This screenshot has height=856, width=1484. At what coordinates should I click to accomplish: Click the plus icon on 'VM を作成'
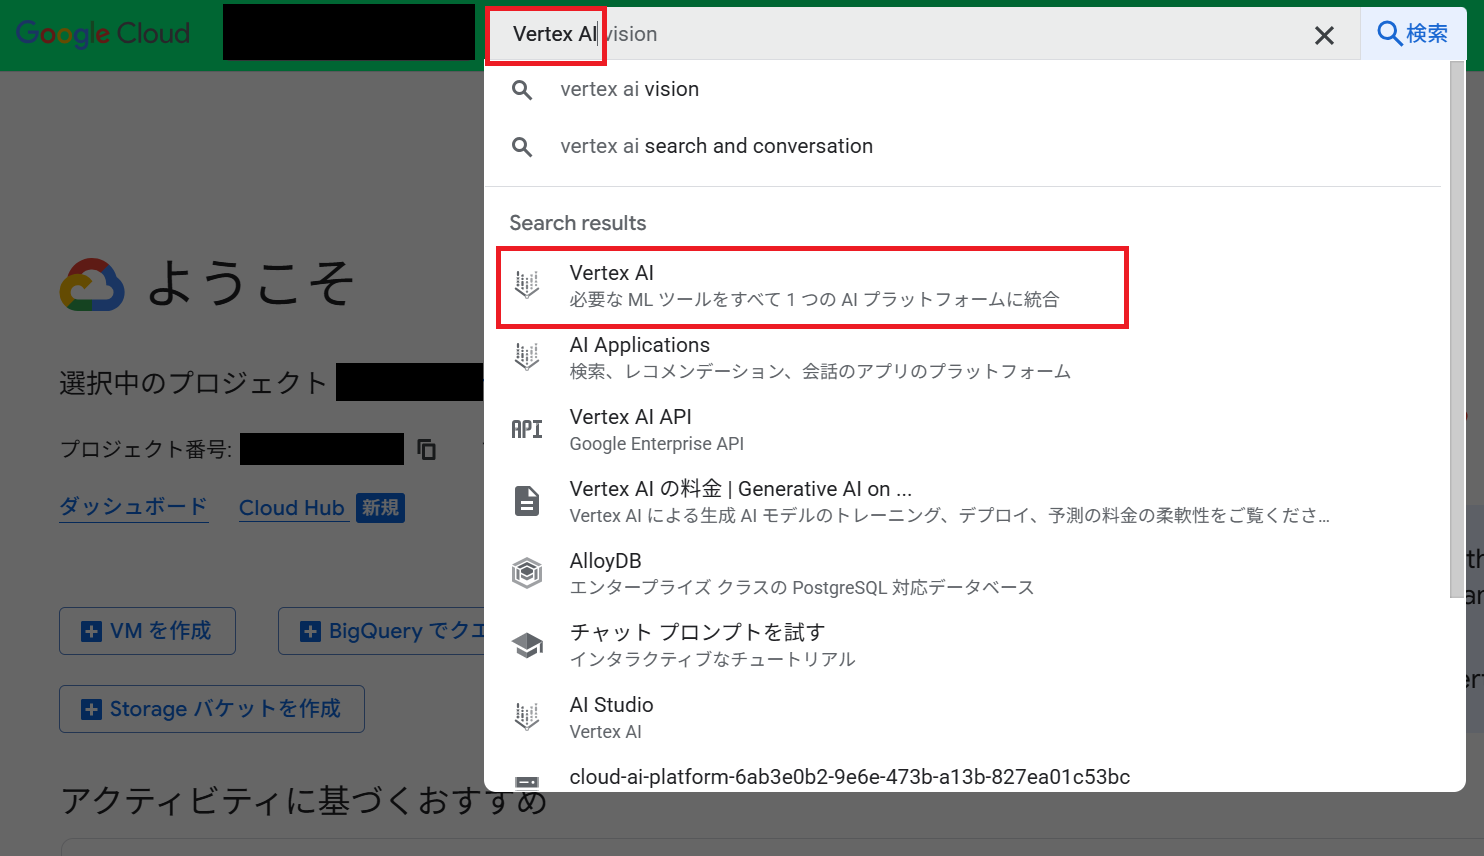click(x=91, y=632)
